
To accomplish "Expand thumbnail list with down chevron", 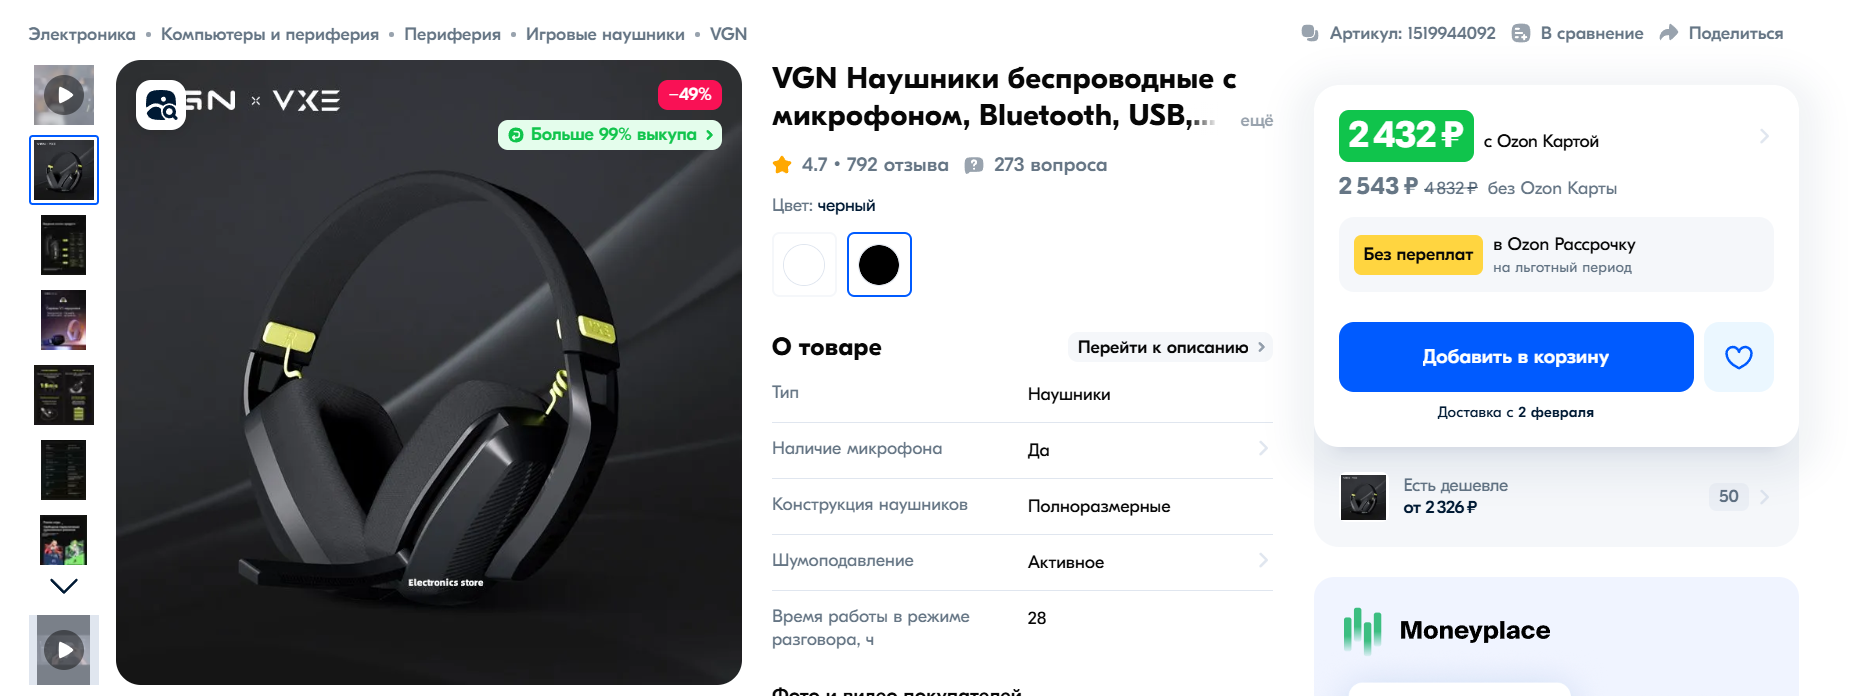I will pyautogui.click(x=64, y=586).
